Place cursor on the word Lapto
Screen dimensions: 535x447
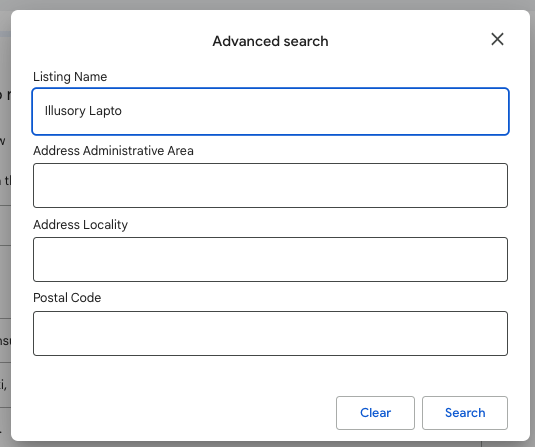click(x=105, y=111)
